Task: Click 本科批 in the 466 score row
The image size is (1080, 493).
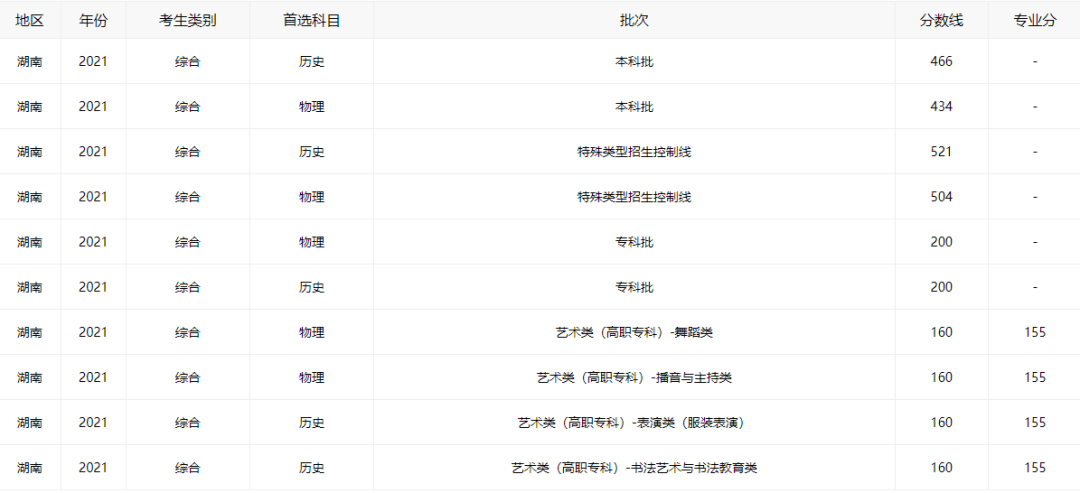Action: (x=634, y=61)
